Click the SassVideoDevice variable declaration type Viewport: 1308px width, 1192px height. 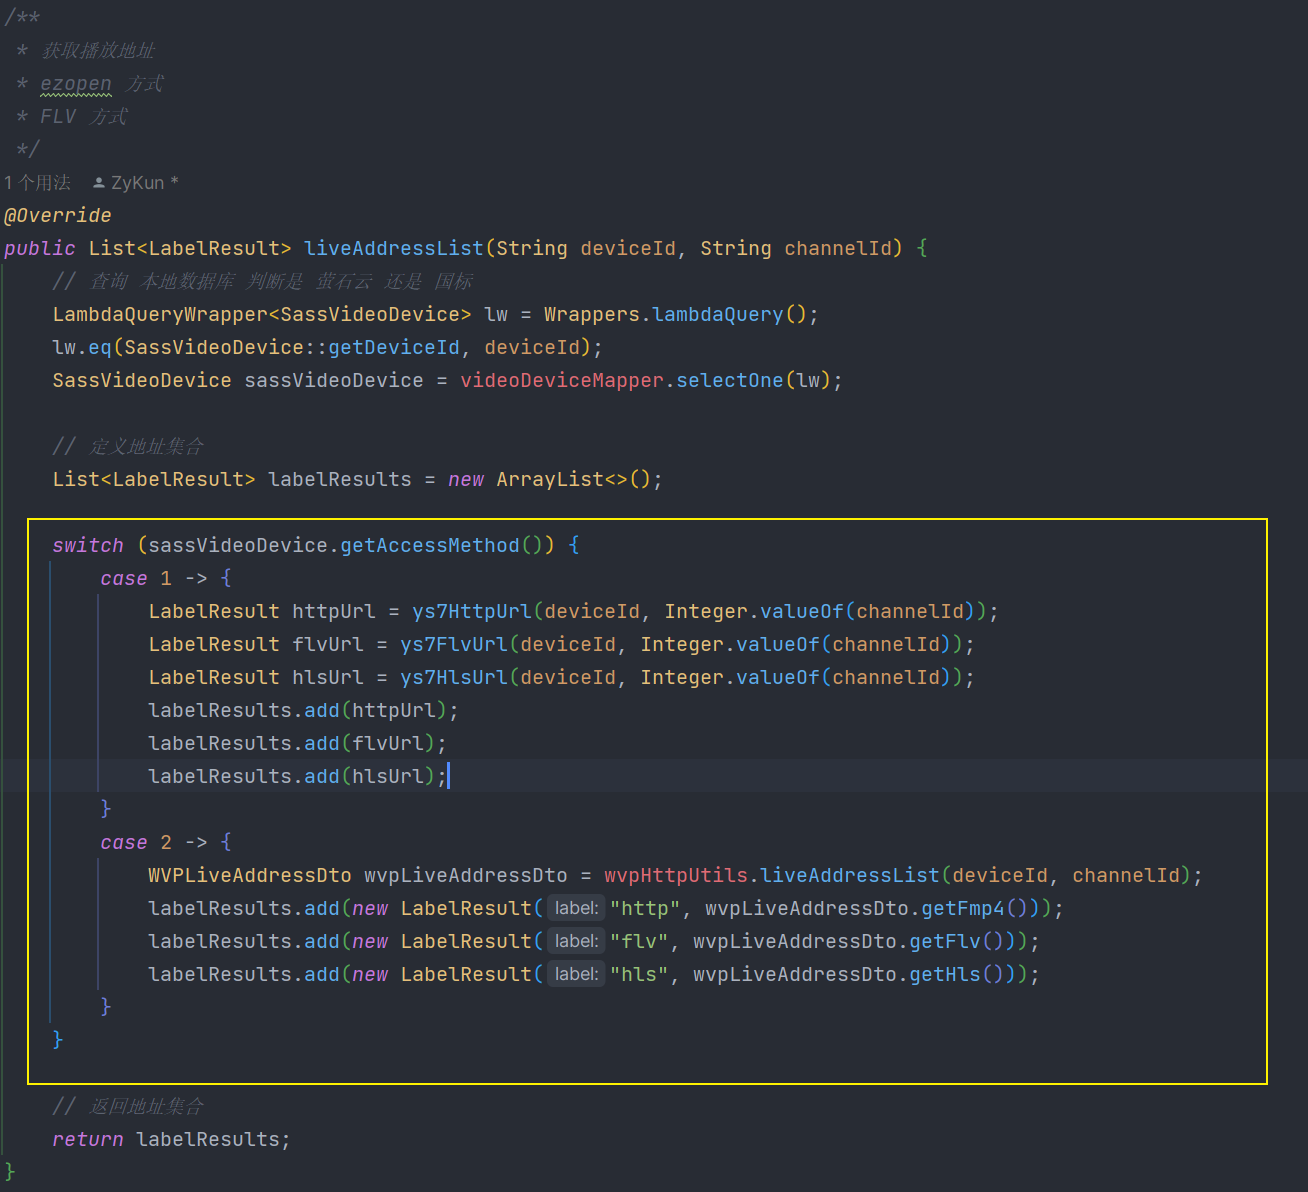click(x=142, y=380)
